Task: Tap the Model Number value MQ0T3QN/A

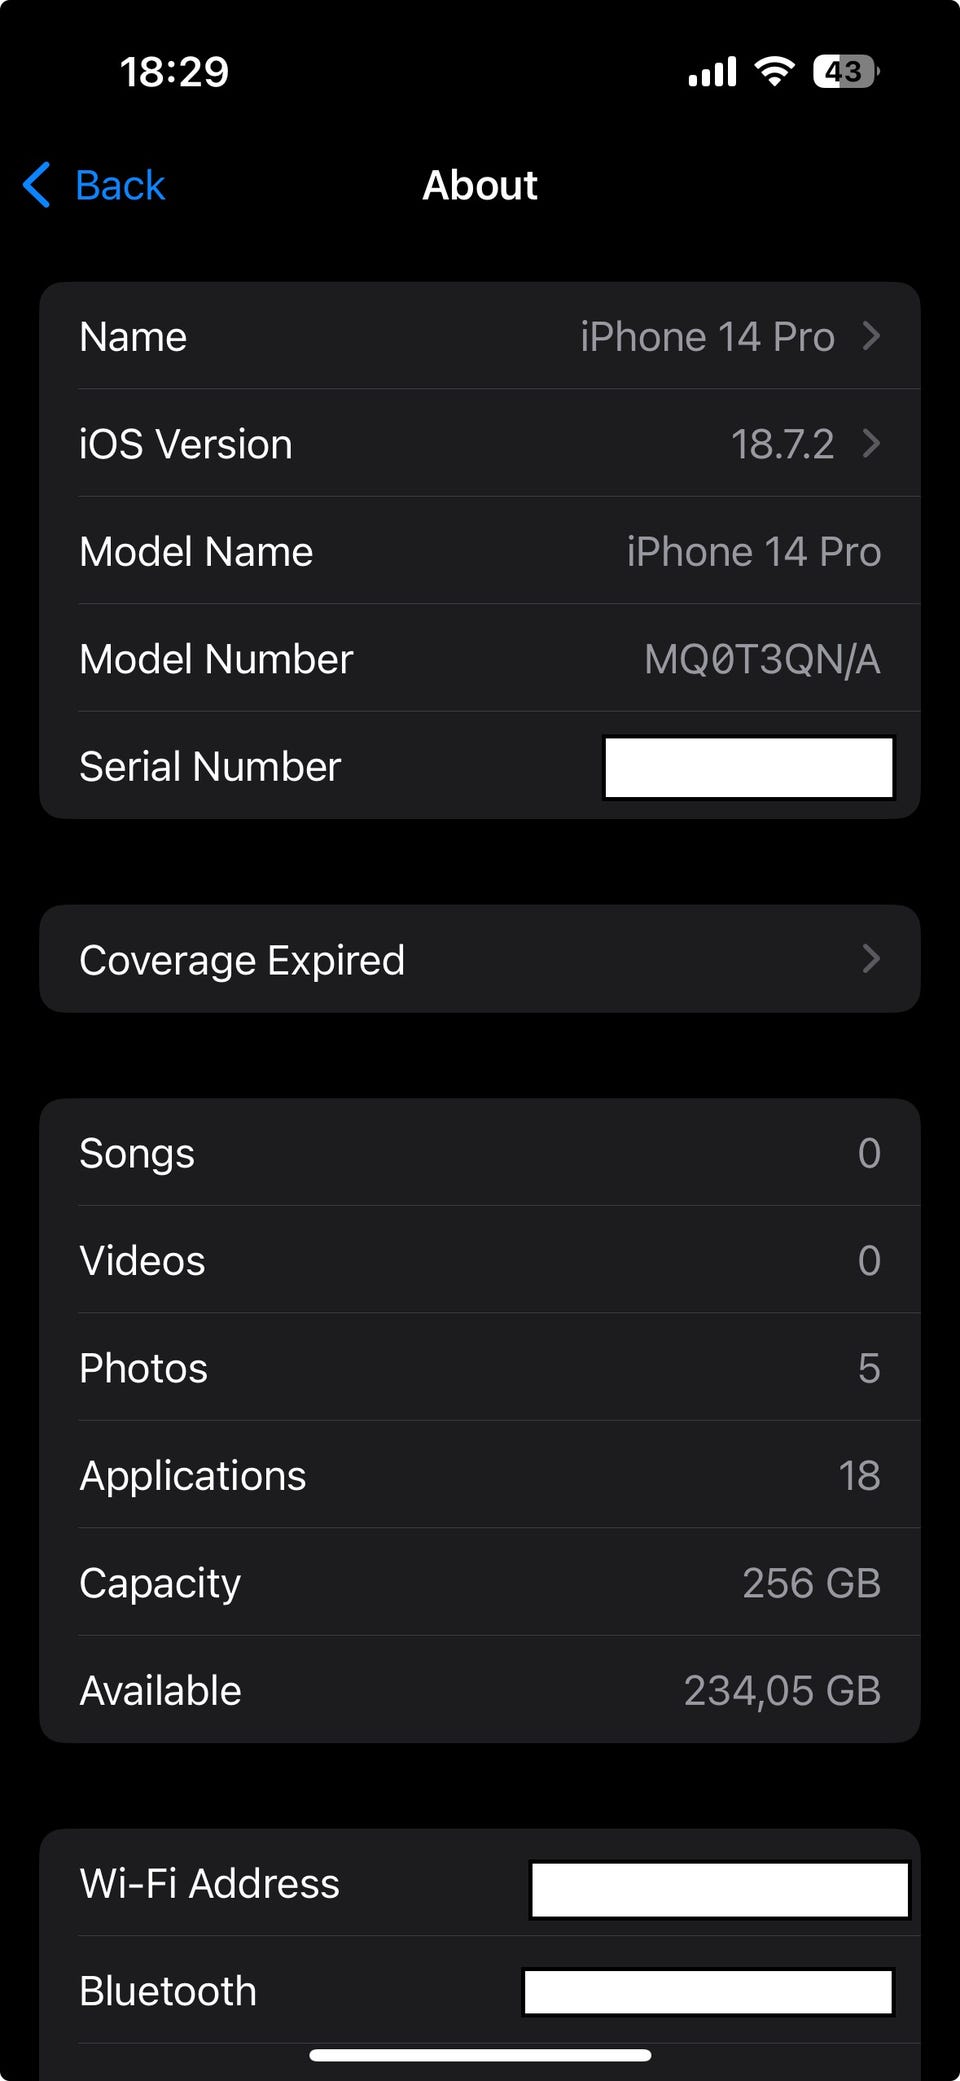Action: point(762,659)
